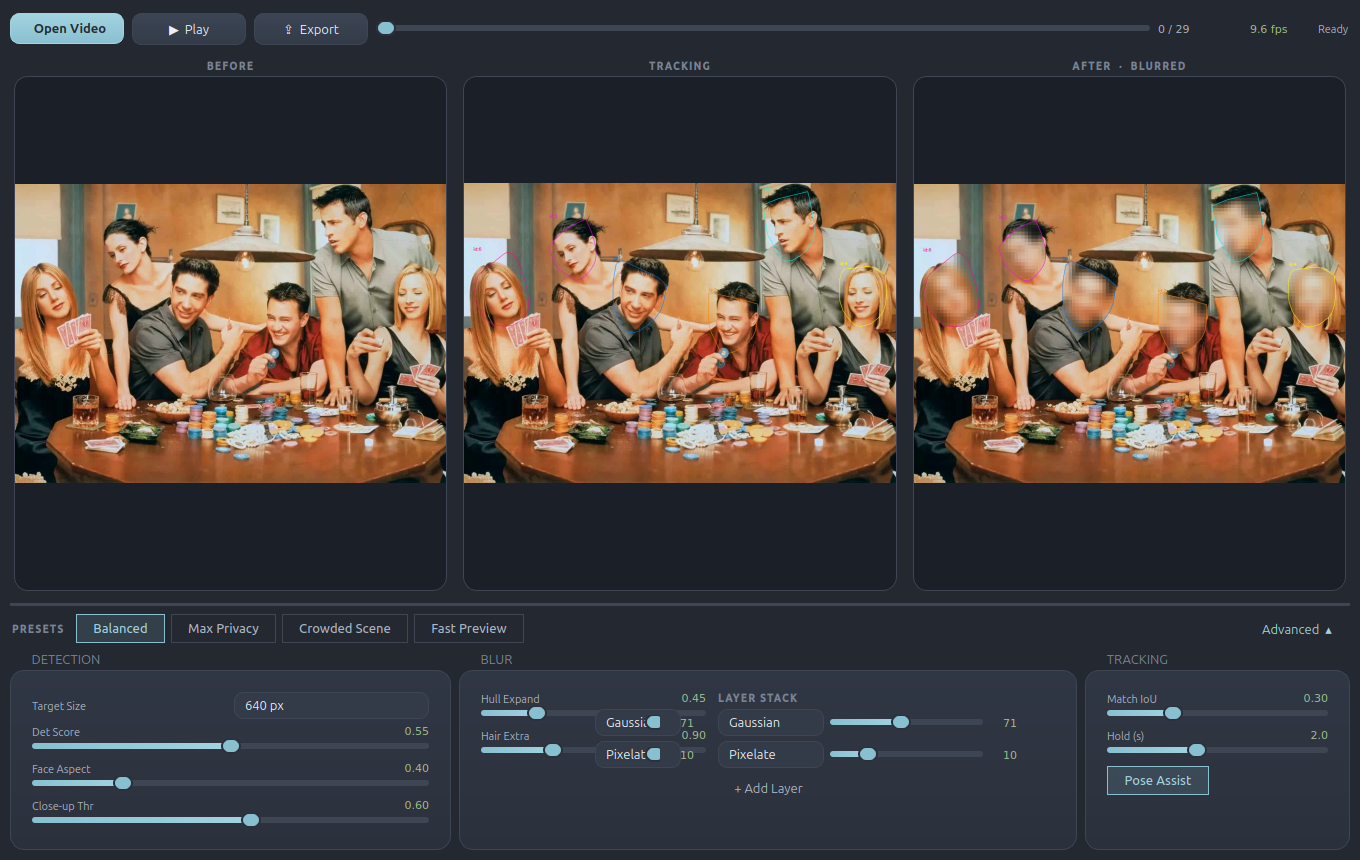Click the Layer Stack Gaussian strength slider
Image resolution: width=1360 pixels, height=860 pixels.
[906, 722]
